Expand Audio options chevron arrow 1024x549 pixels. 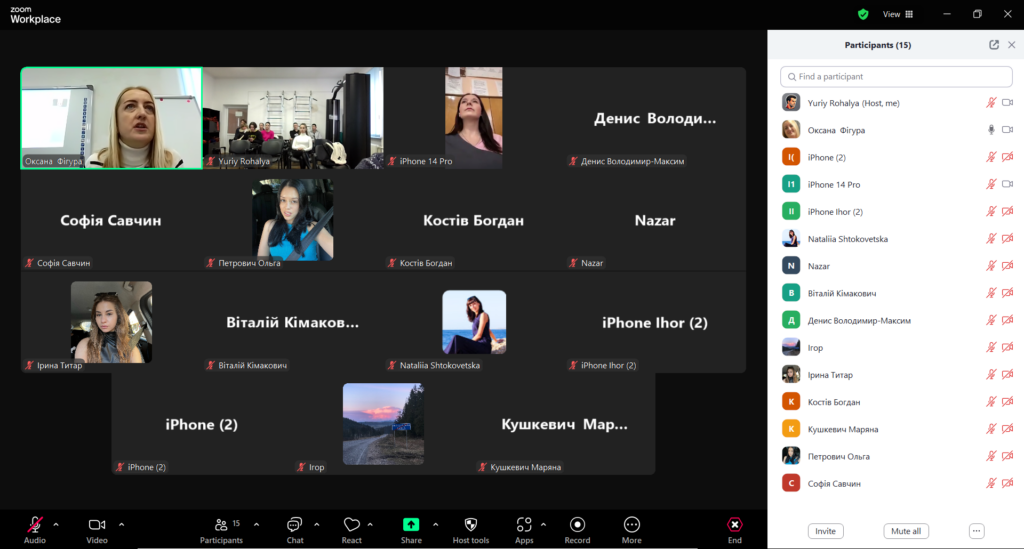coord(56,524)
